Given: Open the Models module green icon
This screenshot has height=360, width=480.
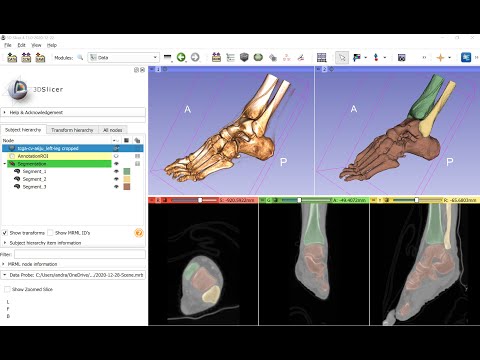Looking at the screenshot, I should pos(258,57).
